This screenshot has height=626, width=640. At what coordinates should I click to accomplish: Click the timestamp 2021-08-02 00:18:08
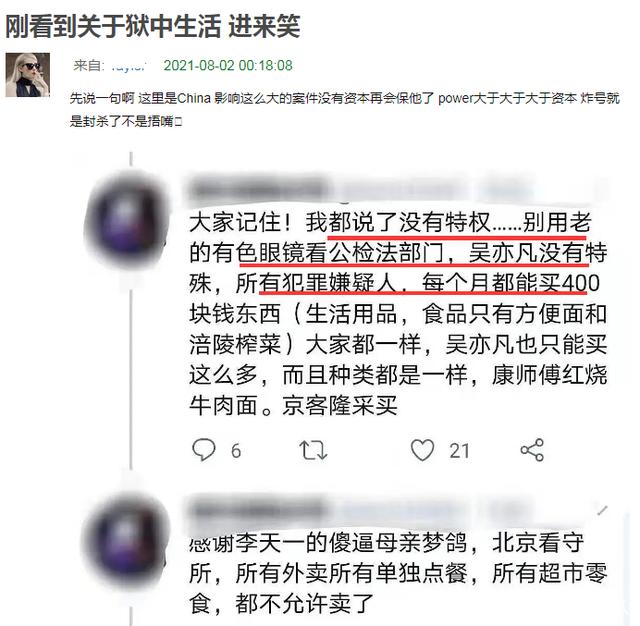click(228, 65)
